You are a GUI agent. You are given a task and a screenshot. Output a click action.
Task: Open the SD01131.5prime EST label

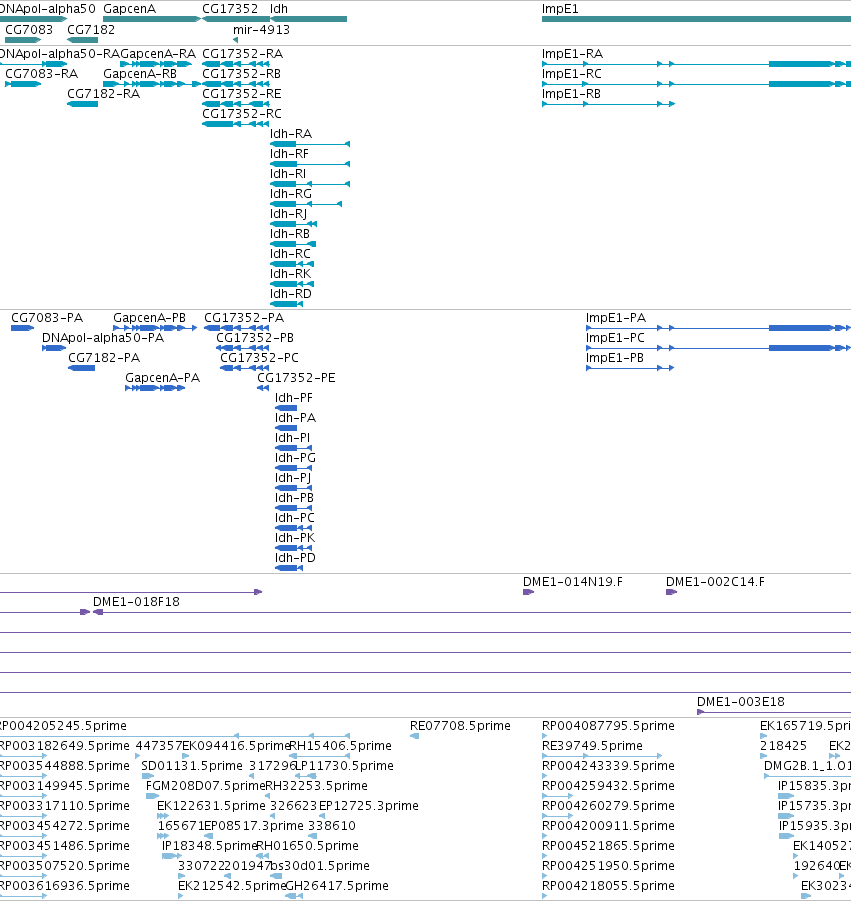tap(192, 766)
